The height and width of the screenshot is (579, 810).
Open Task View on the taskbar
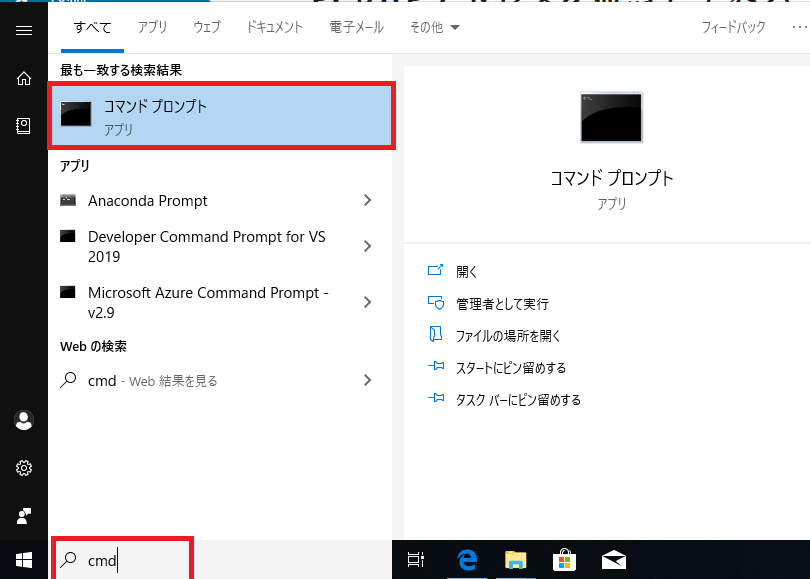coord(416,560)
